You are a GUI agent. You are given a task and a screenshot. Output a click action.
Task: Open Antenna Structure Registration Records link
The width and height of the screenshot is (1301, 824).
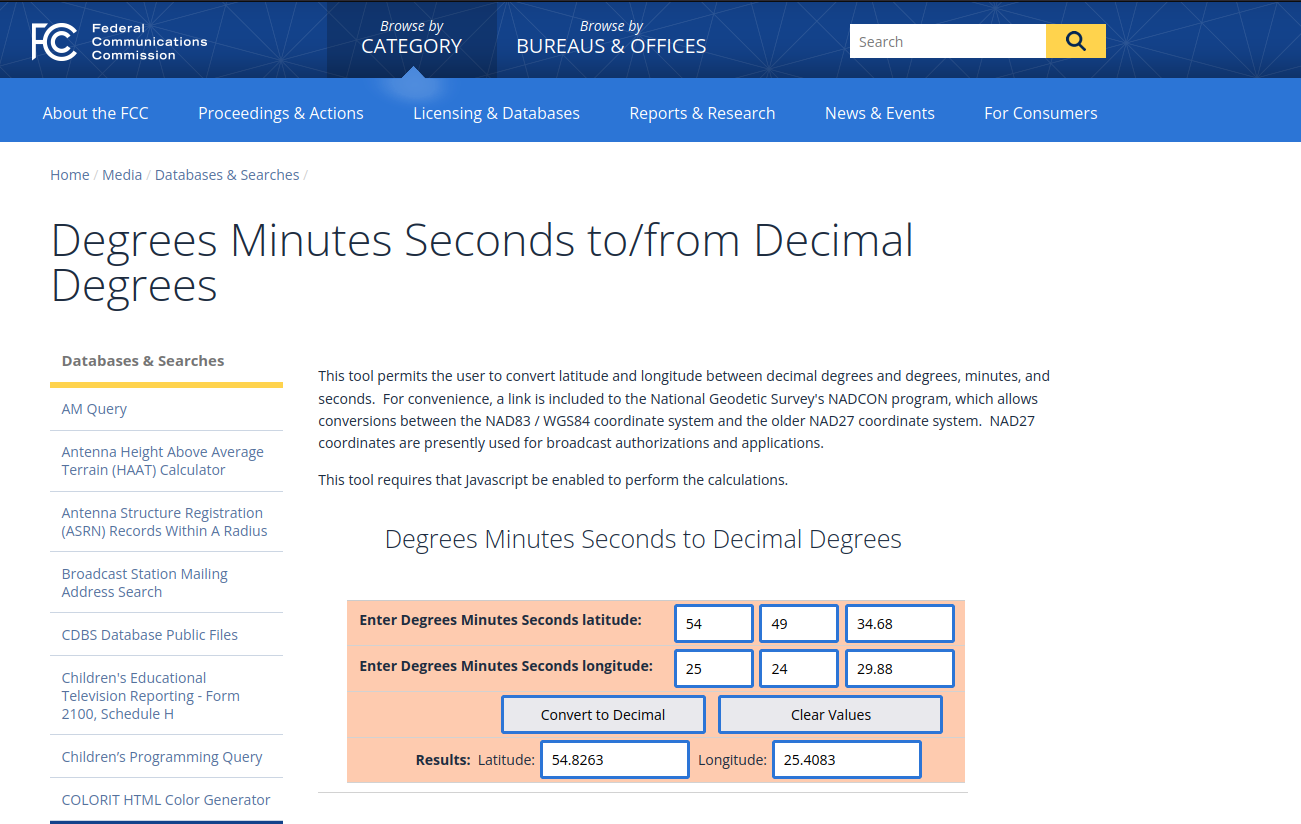pos(165,522)
